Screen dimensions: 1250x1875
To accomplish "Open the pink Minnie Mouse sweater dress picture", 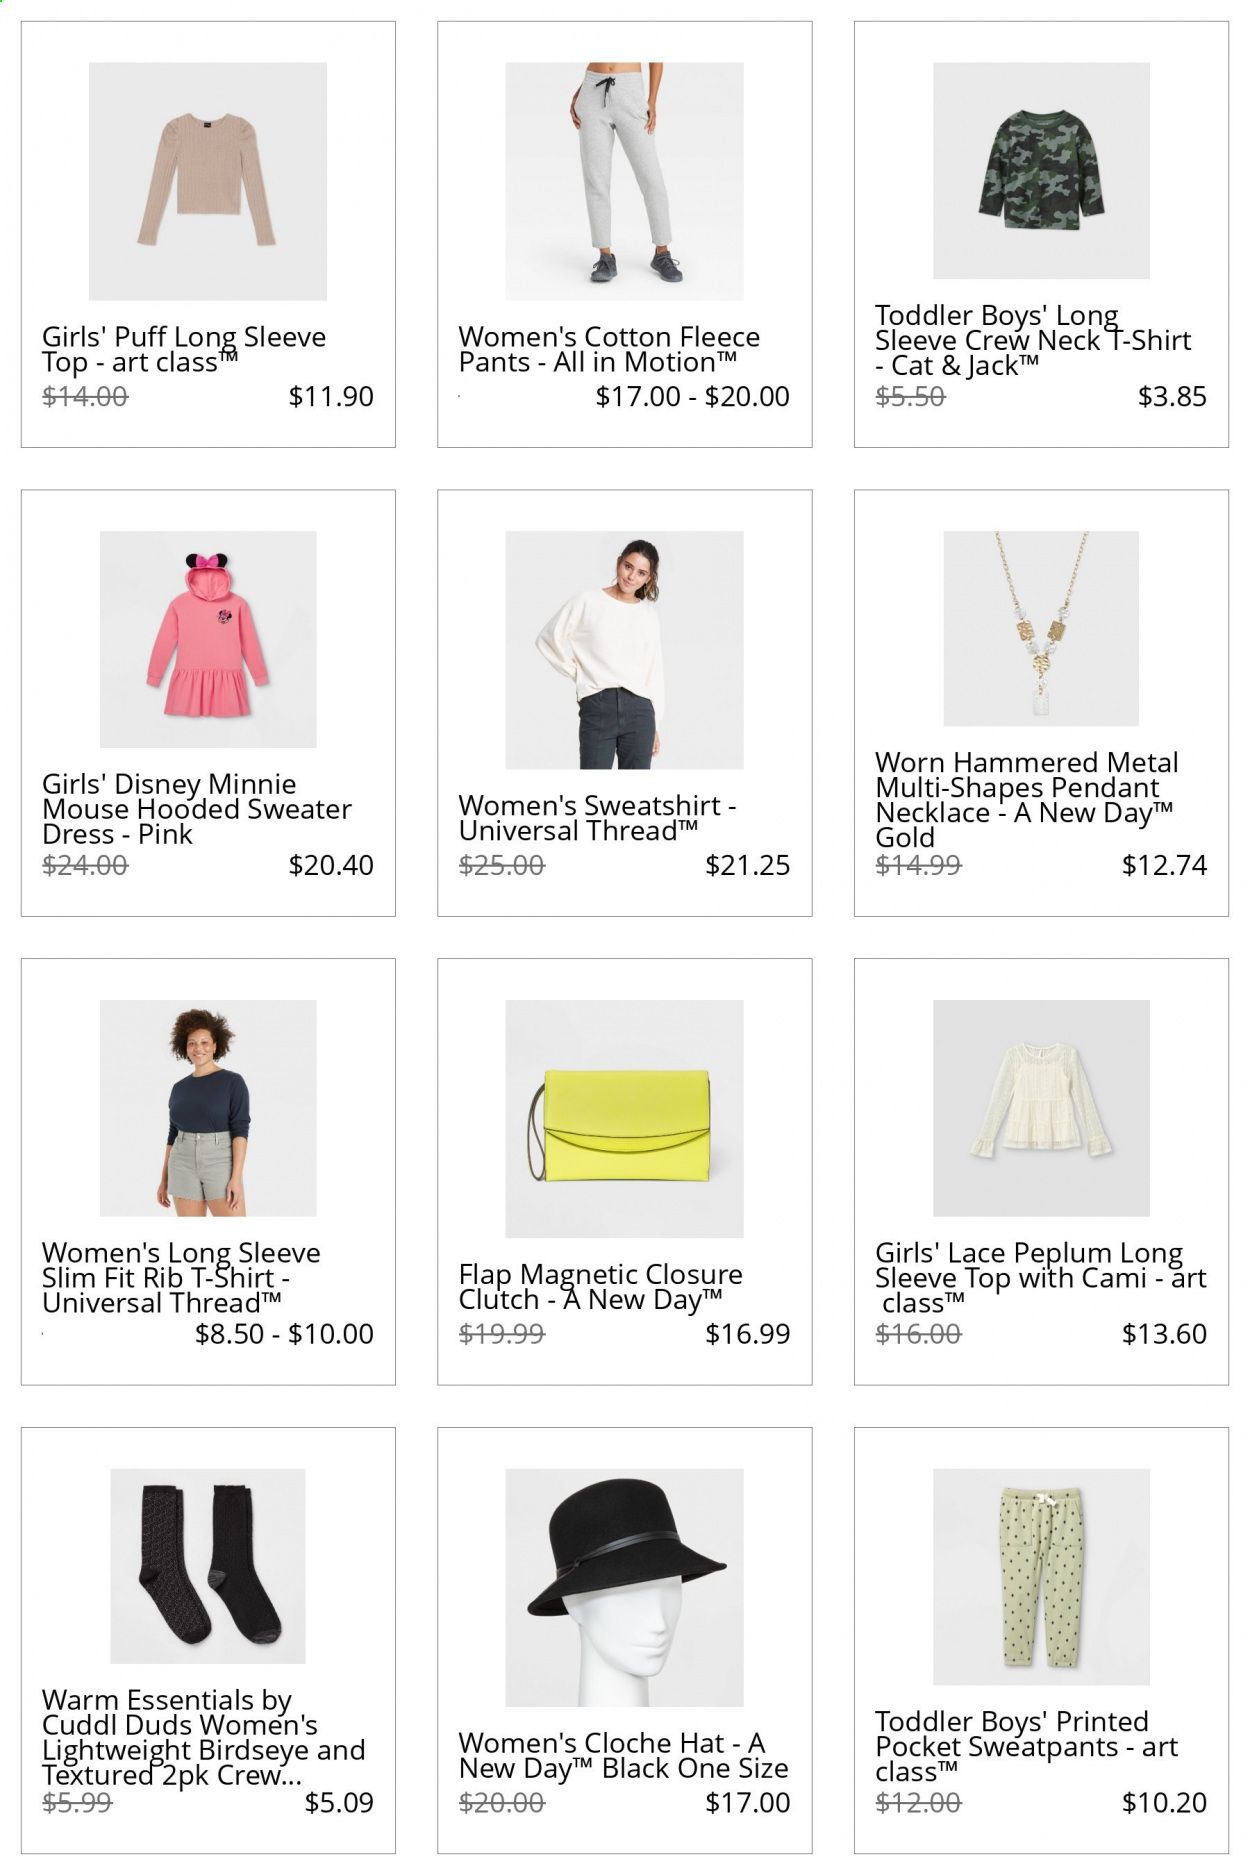I will click(208, 639).
